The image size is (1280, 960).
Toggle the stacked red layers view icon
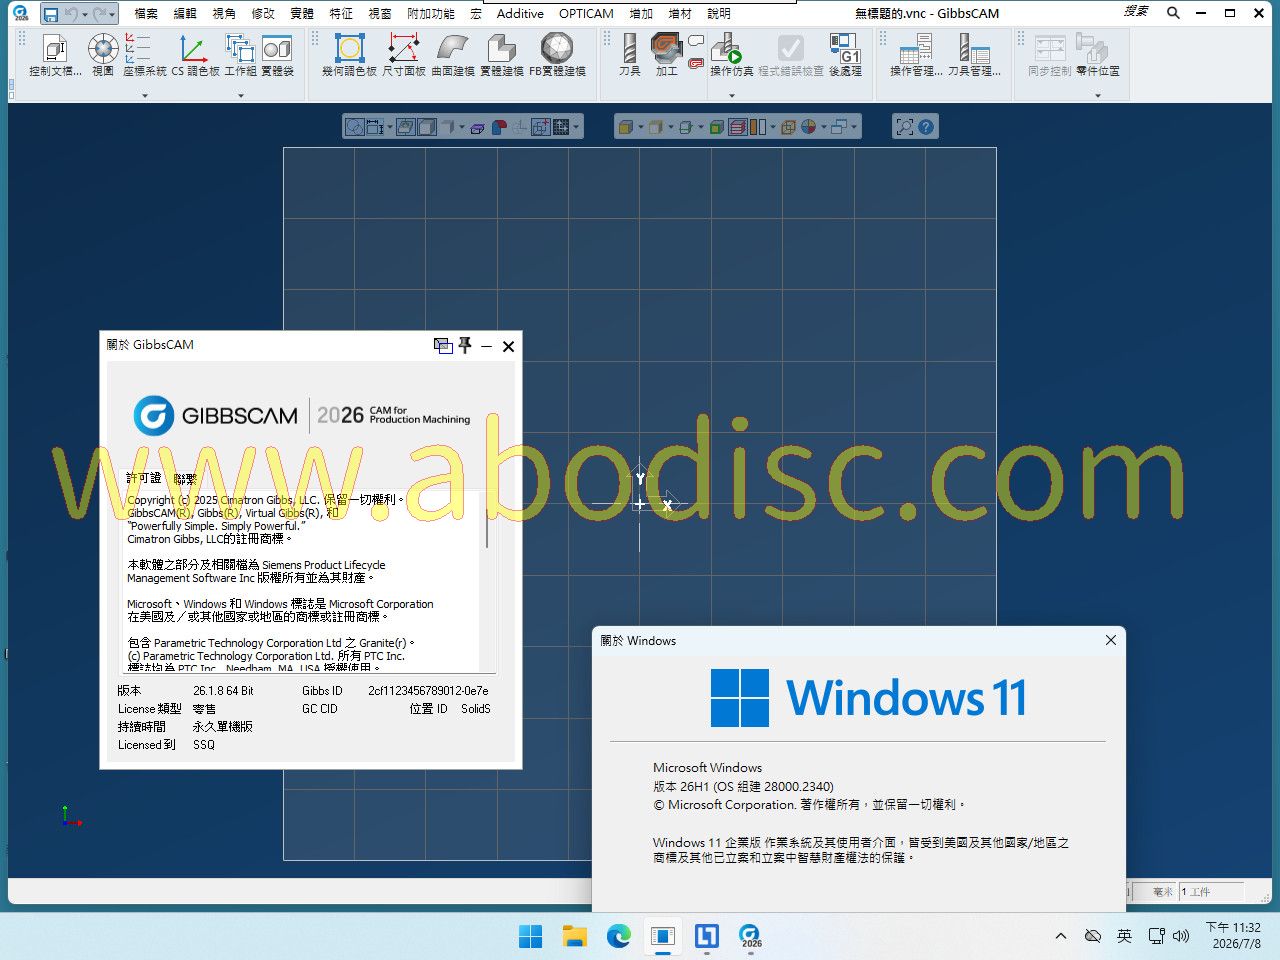(738, 127)
